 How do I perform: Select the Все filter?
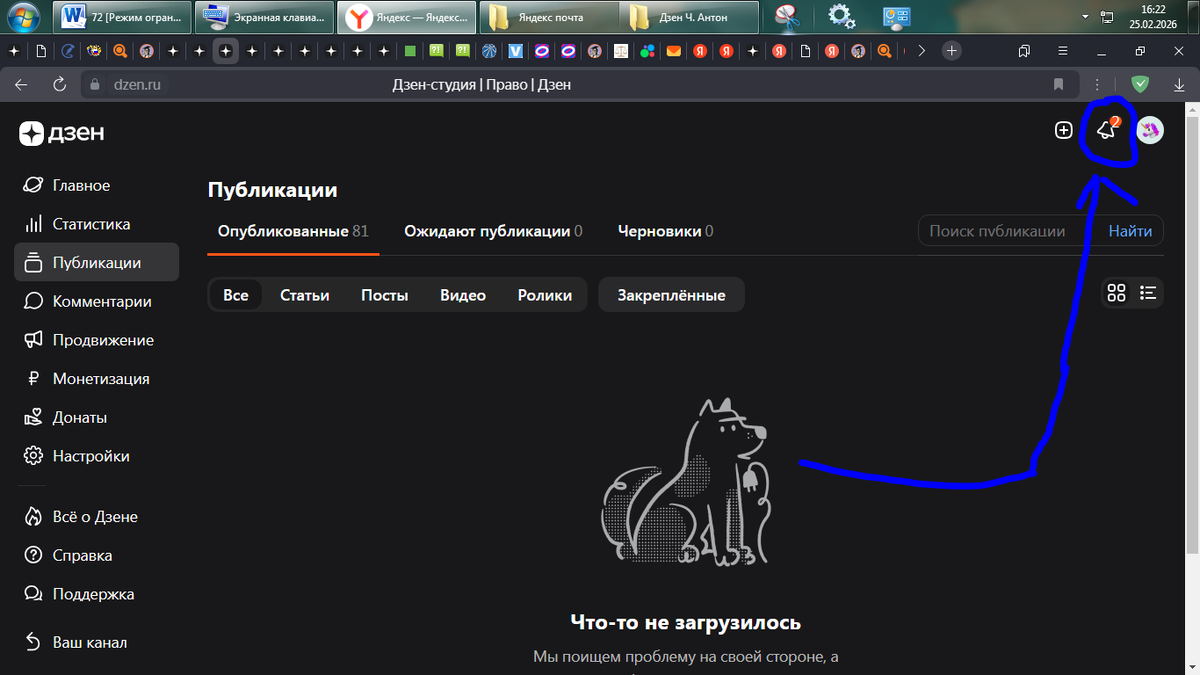[x=236, y=295]
